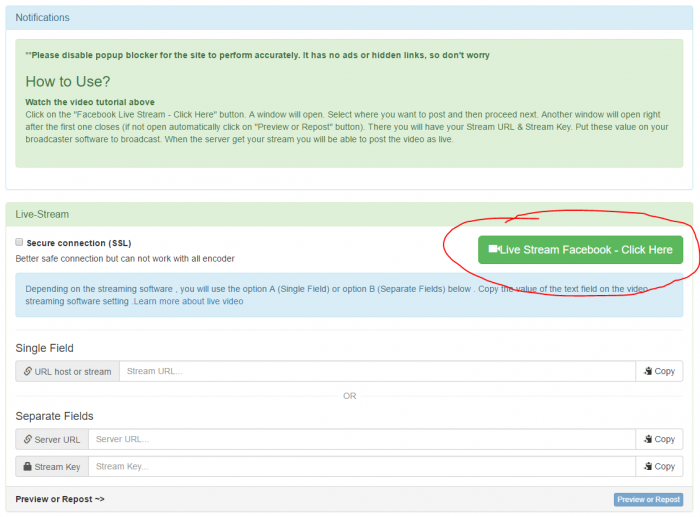
Task: Click the How to Use? heading
Action: (x=67, y=81)
